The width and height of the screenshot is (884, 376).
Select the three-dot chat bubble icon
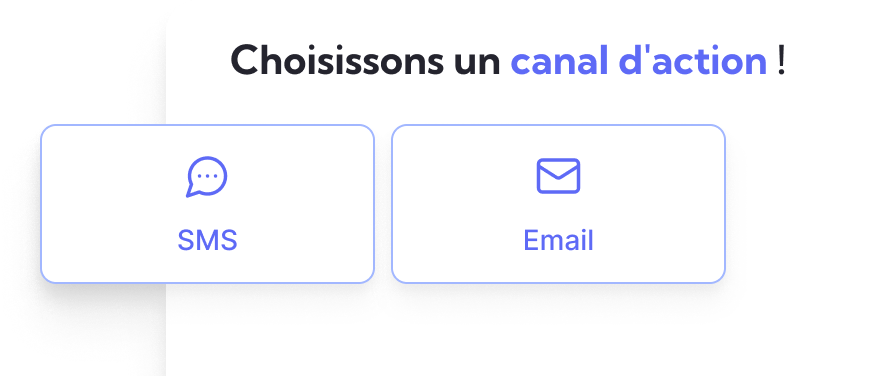point(207,176)
